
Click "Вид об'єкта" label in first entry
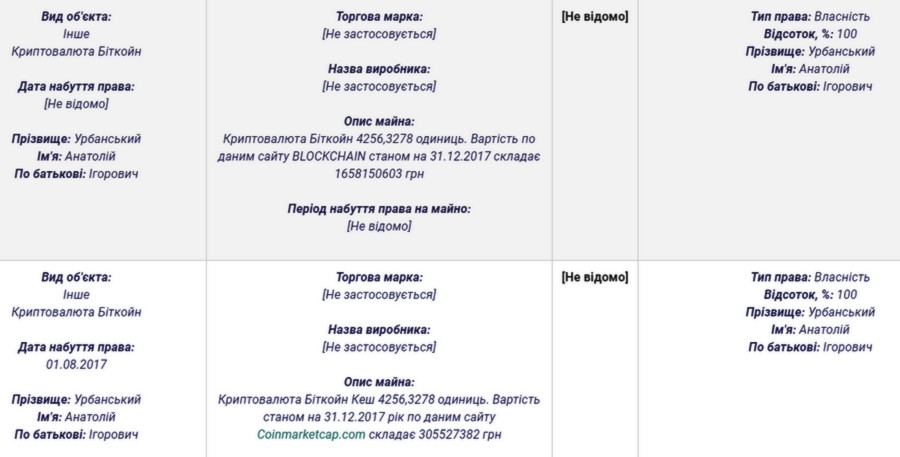(76, 17)
